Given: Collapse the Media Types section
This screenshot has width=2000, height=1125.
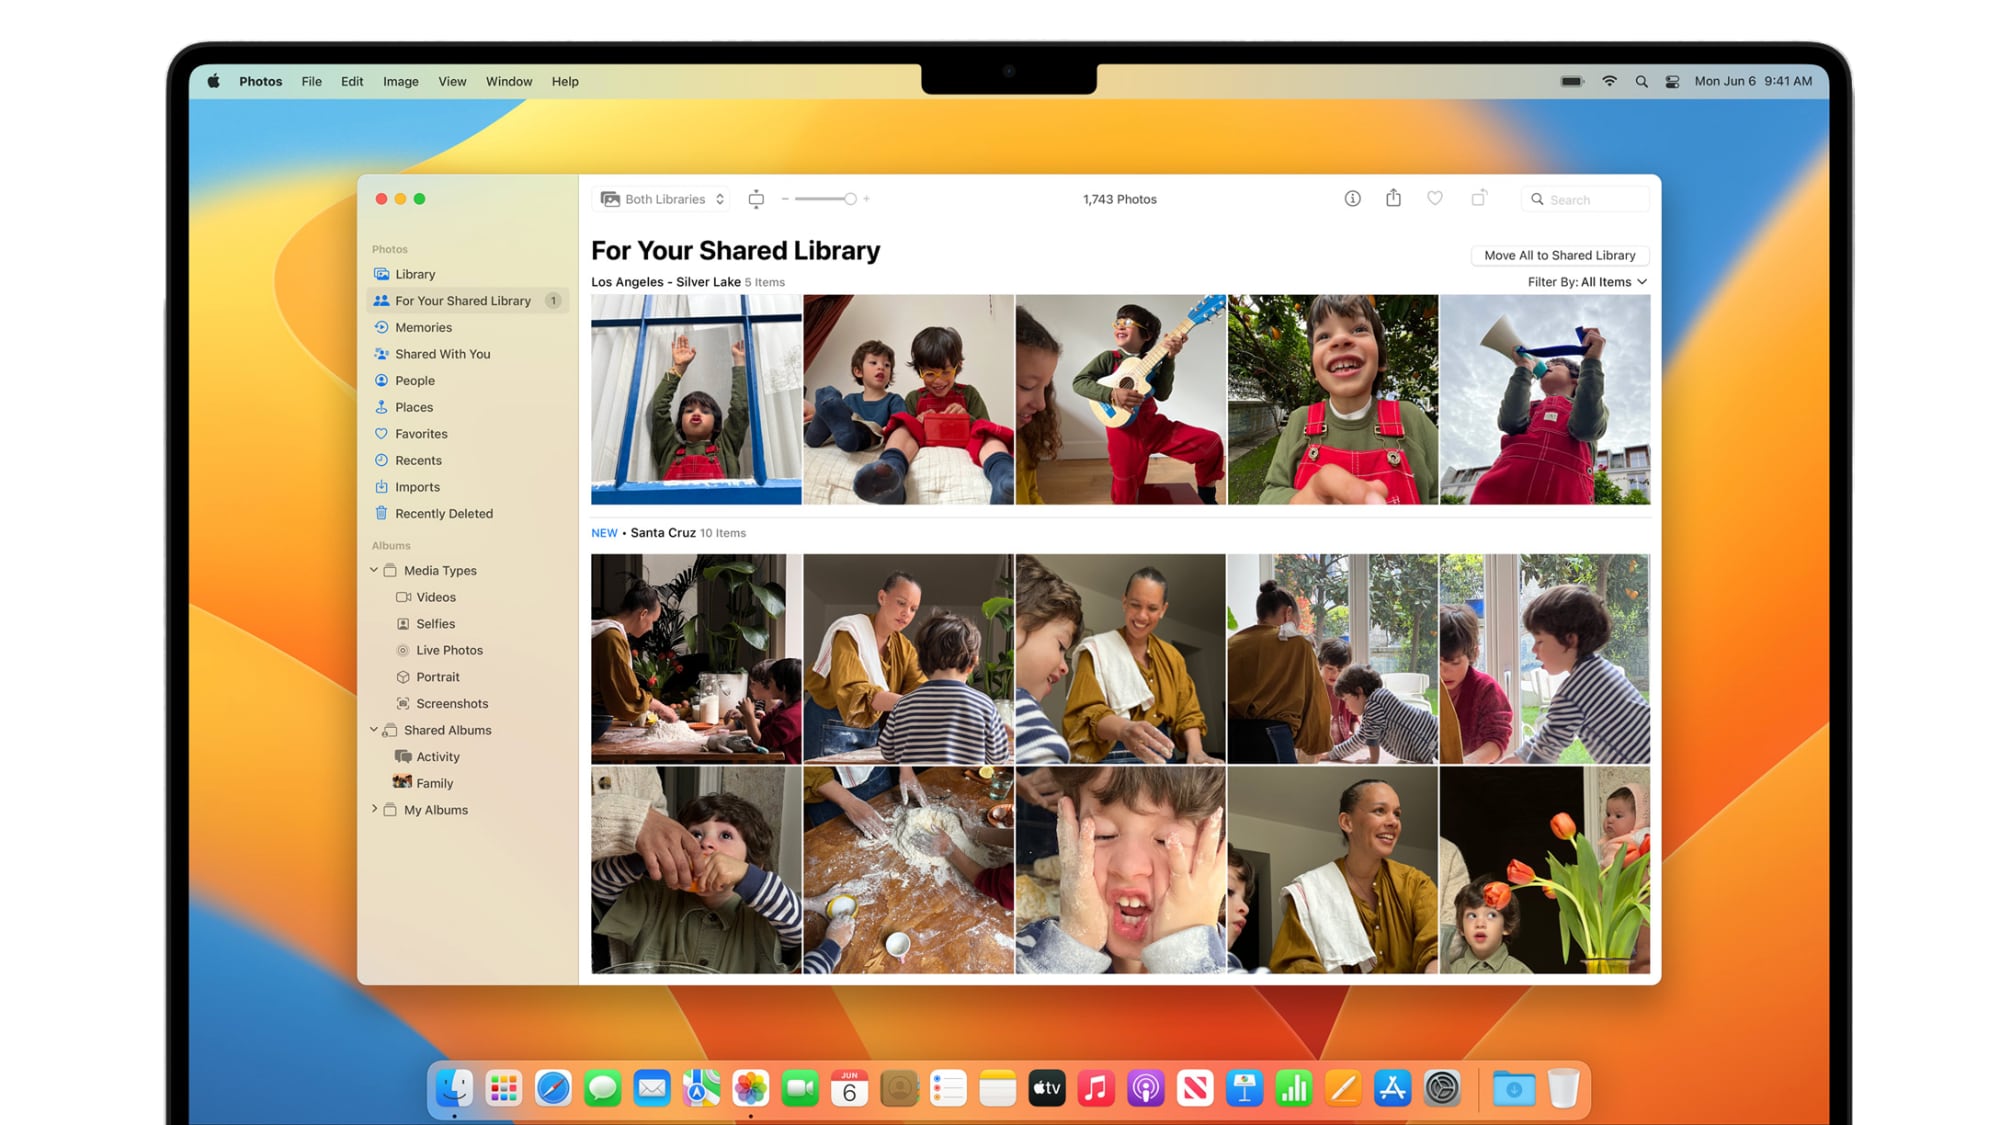Looking at the screenshot, I should point(375,570).
